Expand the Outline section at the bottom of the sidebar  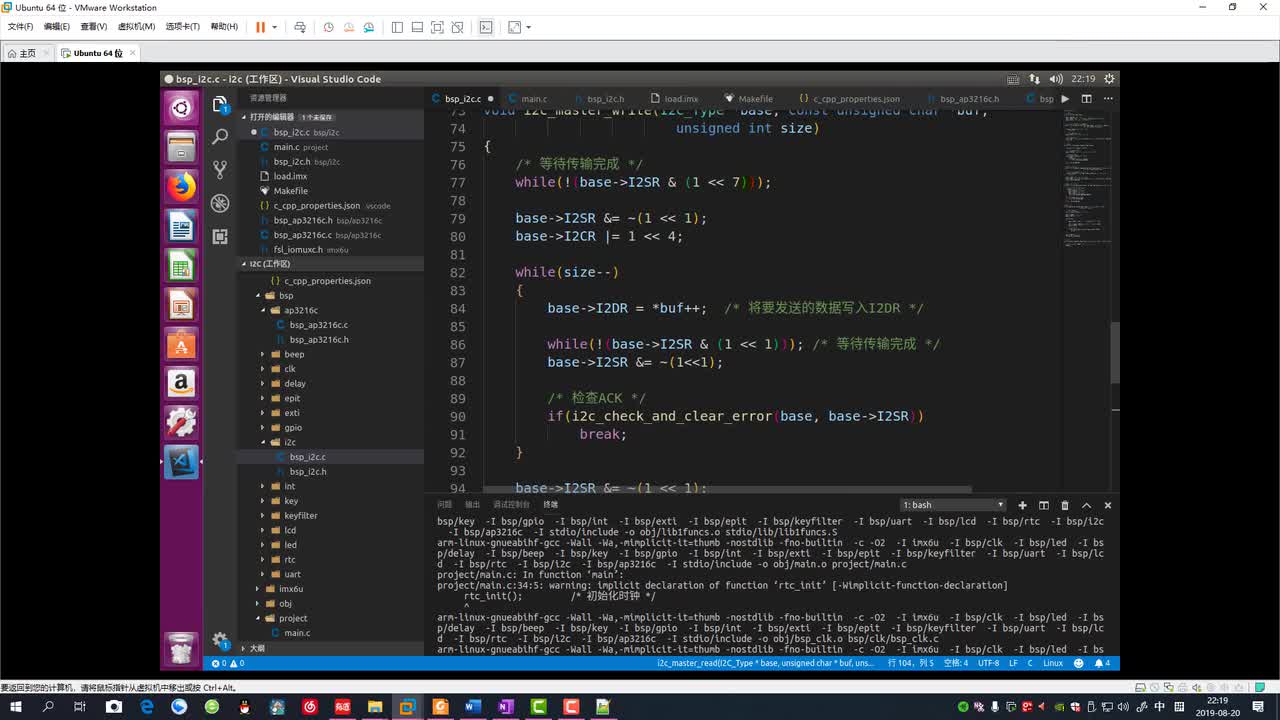[x=330, y=648]
